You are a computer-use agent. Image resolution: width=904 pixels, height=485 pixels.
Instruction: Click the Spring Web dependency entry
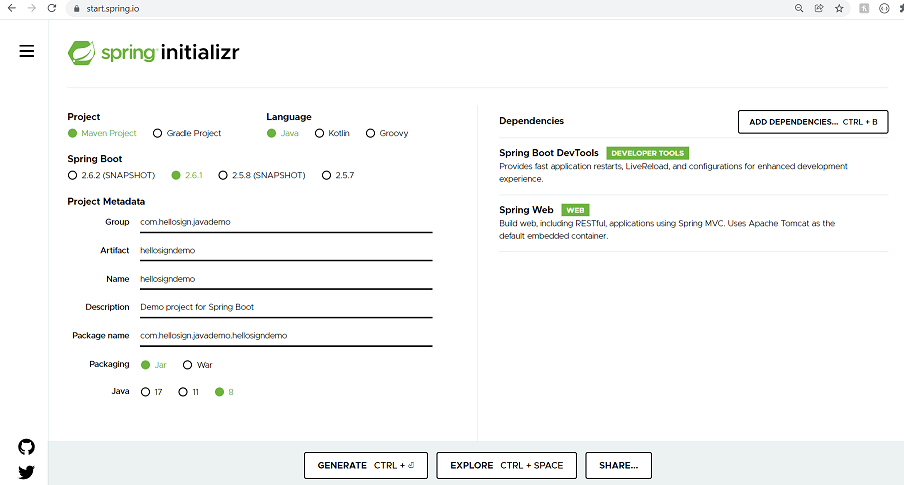(694, 223)
